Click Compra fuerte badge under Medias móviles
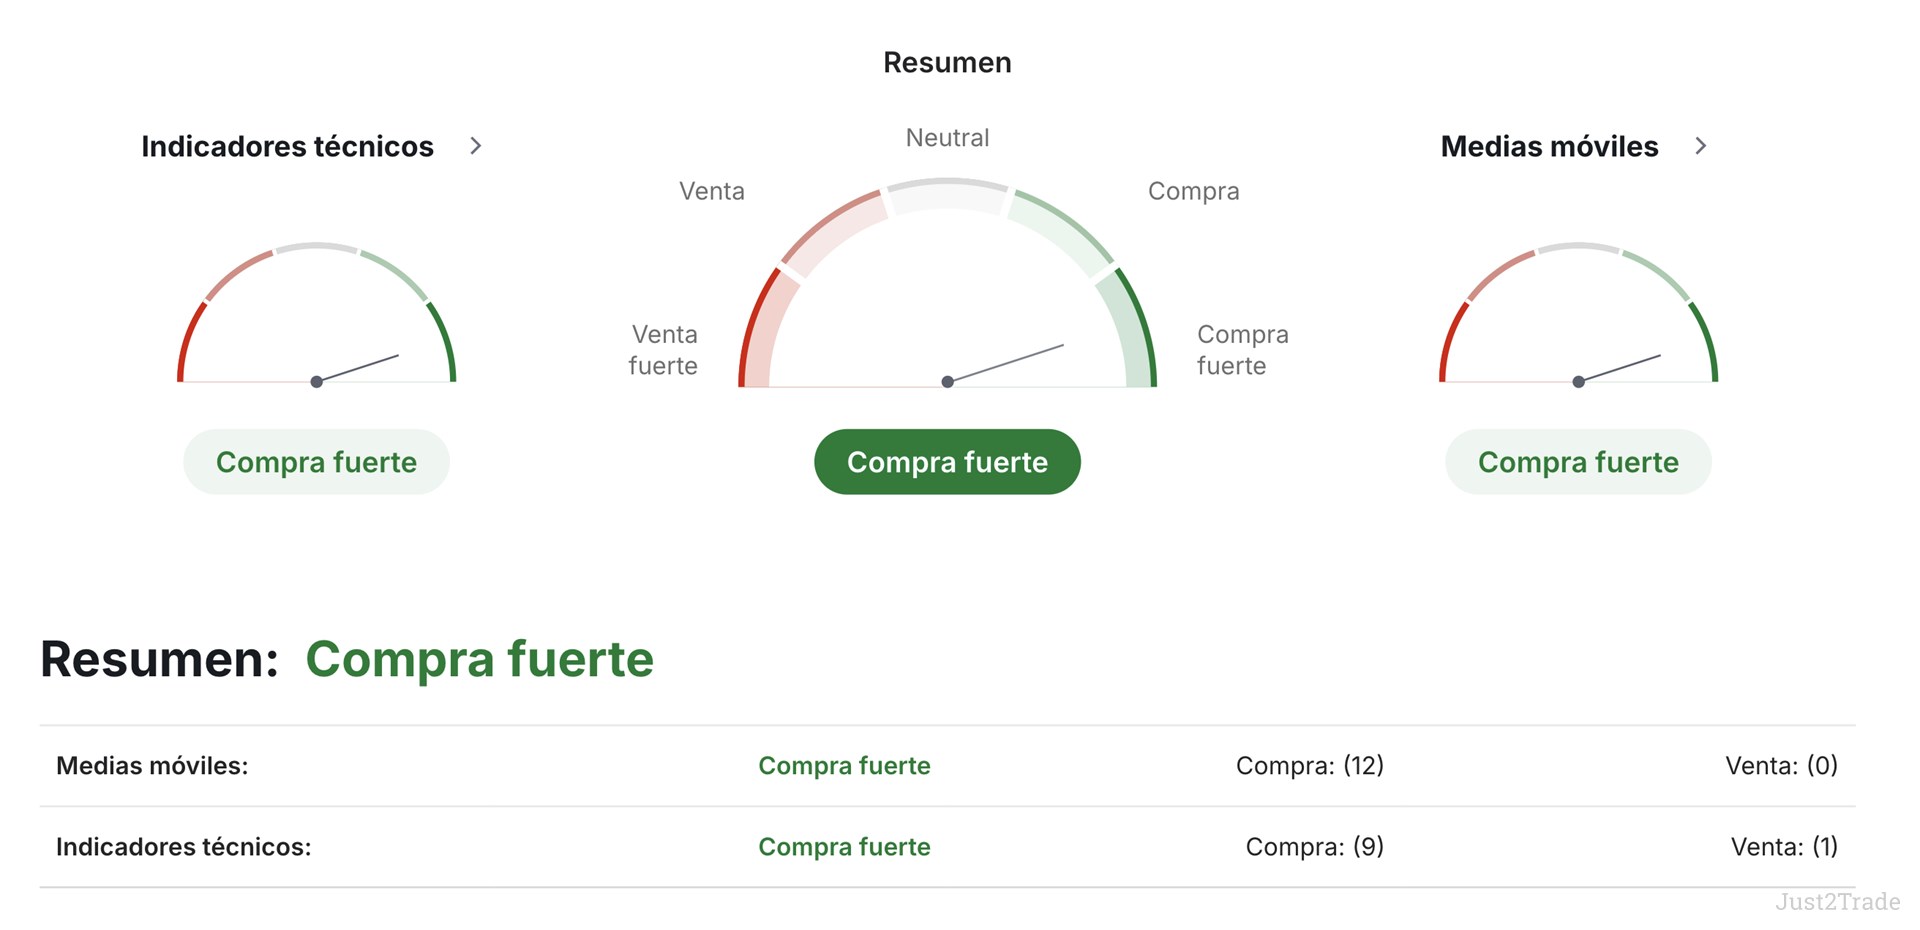This screenshot has width=1920, height=930. [1578, 462]
